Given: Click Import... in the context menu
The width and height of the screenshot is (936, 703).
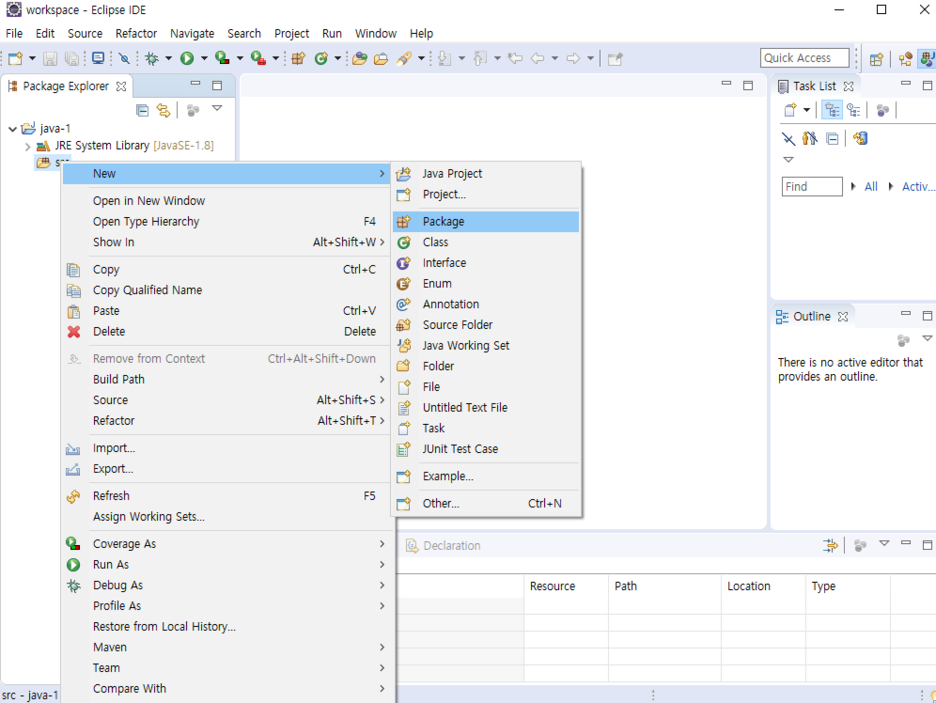Looking at the screenshot, I should (227, 448).
